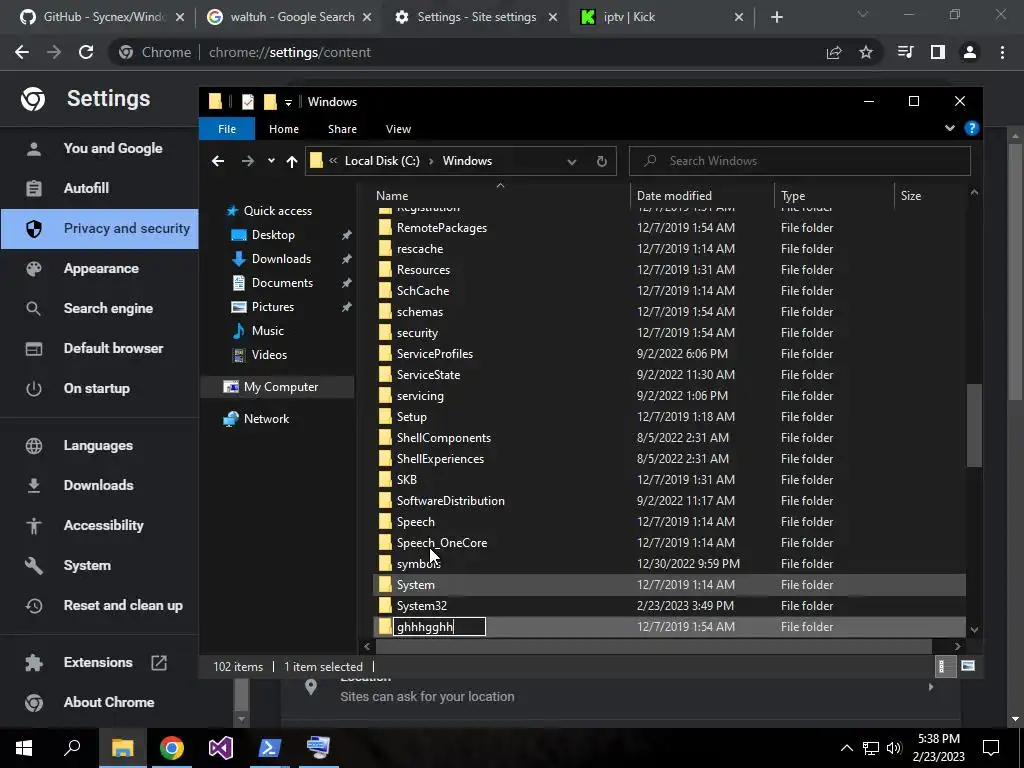This screenshot has width=1024, height=768.
Task: Go up one folder level
Action: [x=292, y=161]
